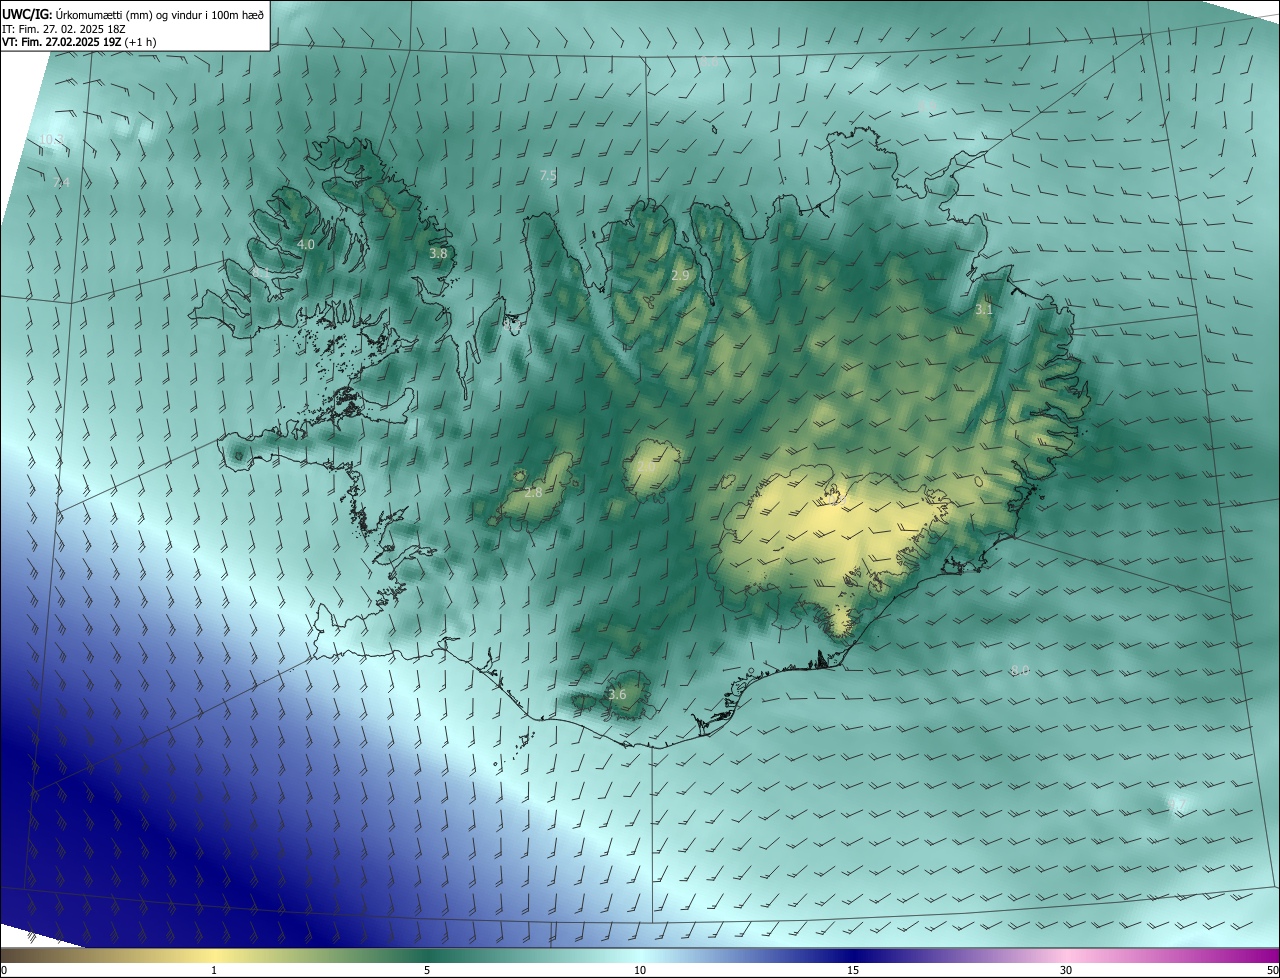This screenshot has height=978, width=1280.
Task: Click the 2.9 value in north Iceland
Action: (680, 275)
